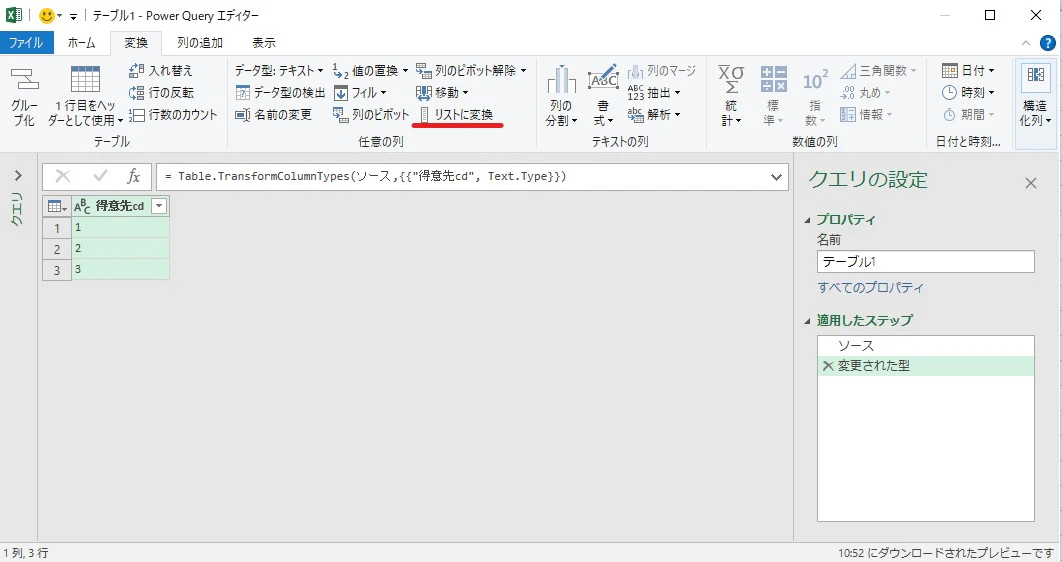The height and width of the screenshot is (562, 1062).
Task: Select row header 1 in the grid
Action: [57, 228]
